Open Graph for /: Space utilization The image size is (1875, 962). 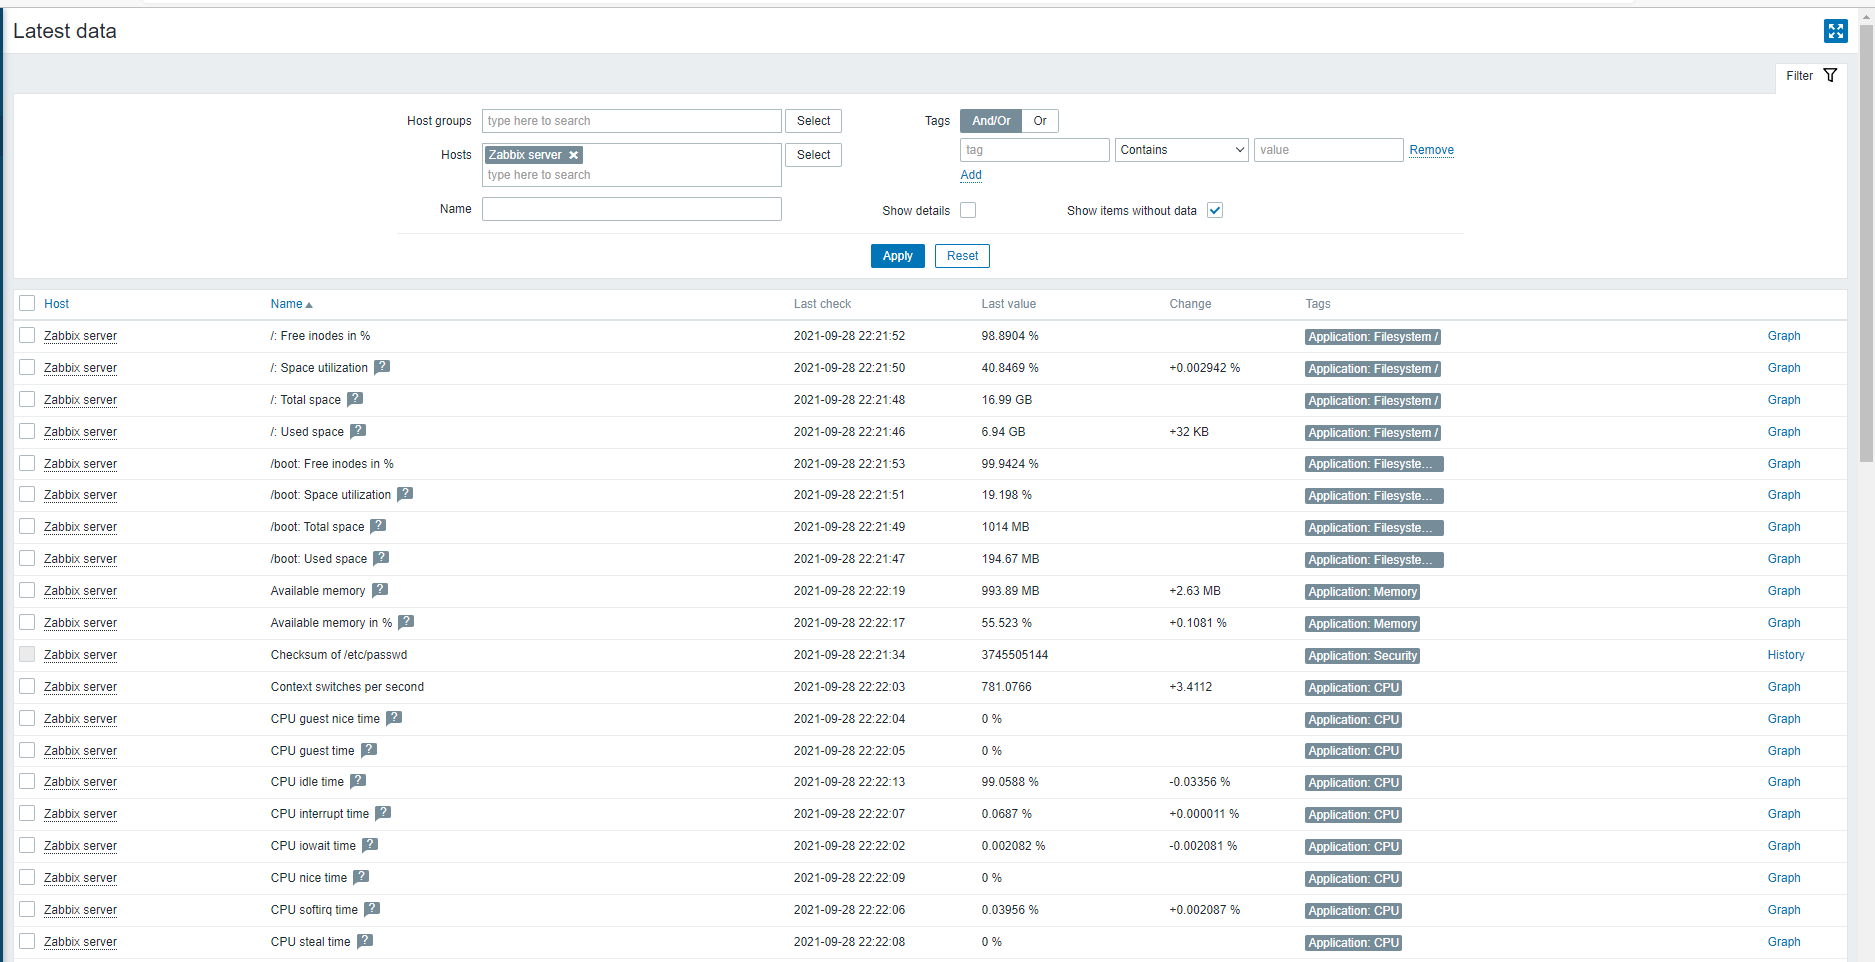click(1784, 368)
